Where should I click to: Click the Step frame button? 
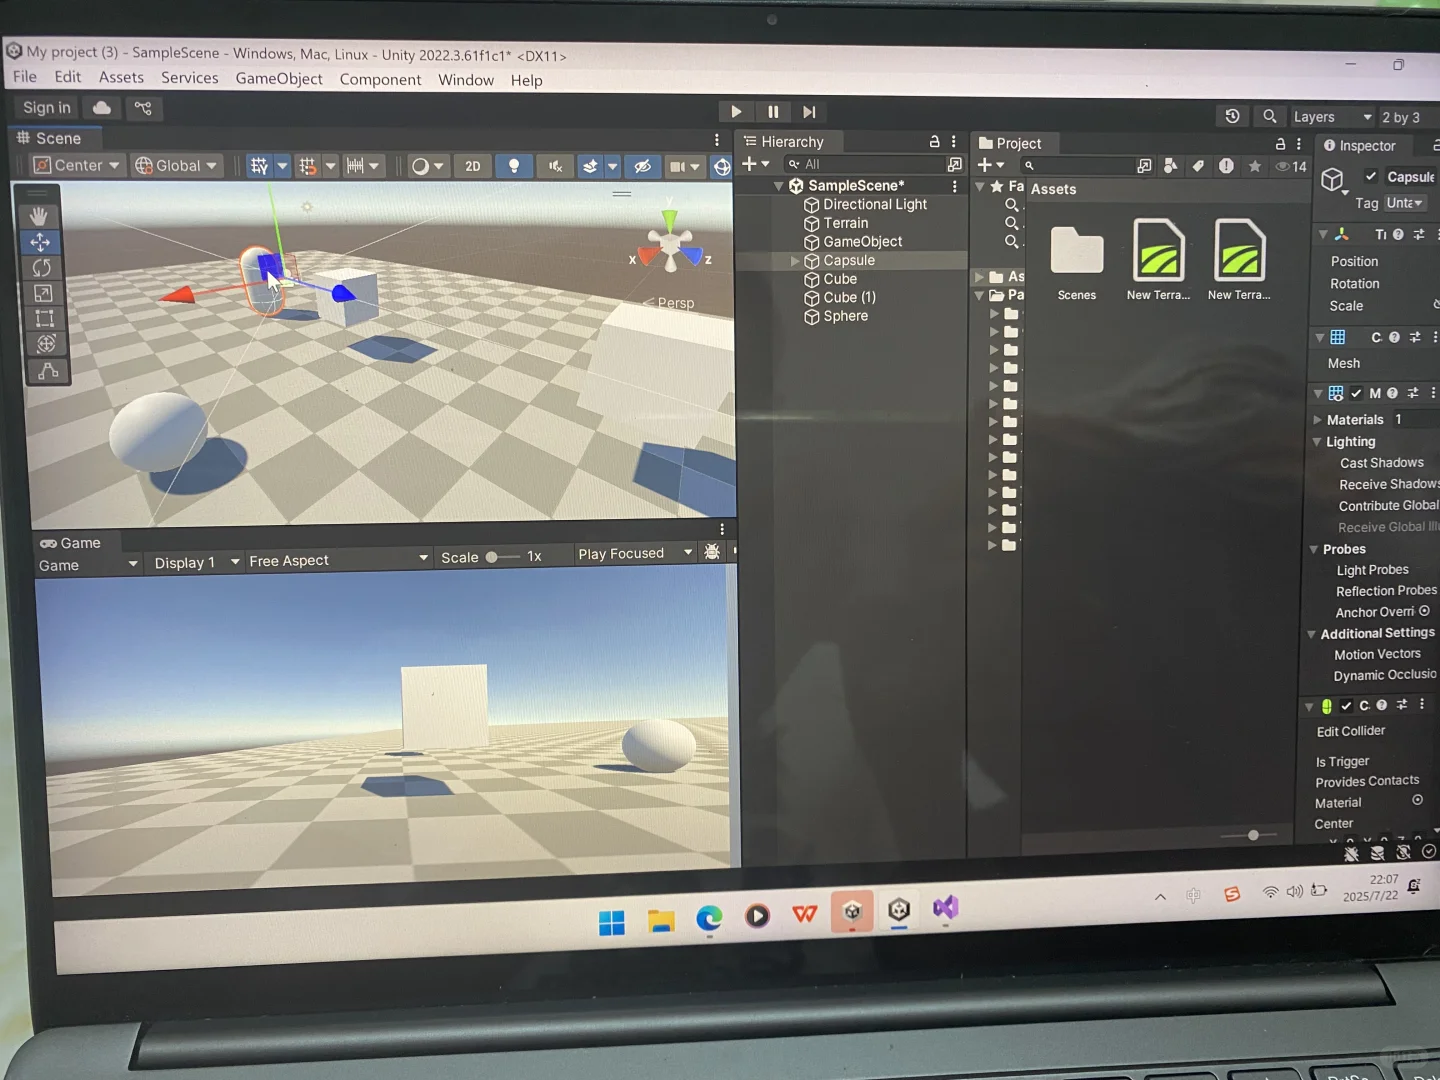809,112
